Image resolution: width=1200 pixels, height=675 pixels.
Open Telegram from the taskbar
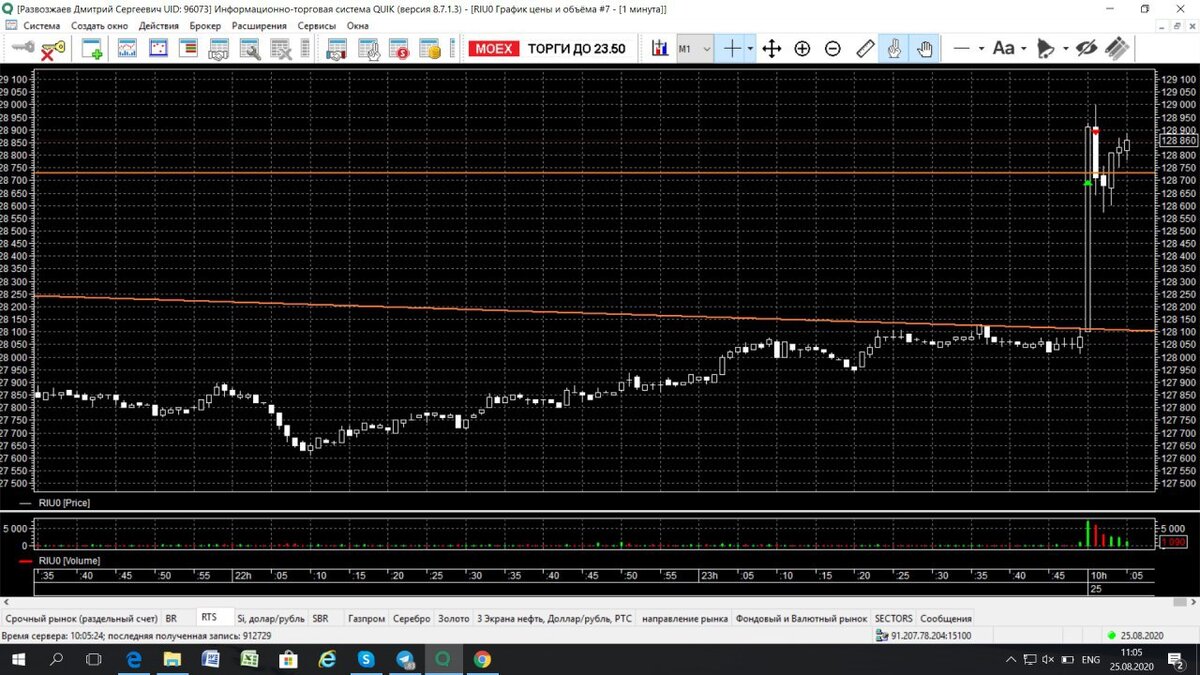click(405, 660)
